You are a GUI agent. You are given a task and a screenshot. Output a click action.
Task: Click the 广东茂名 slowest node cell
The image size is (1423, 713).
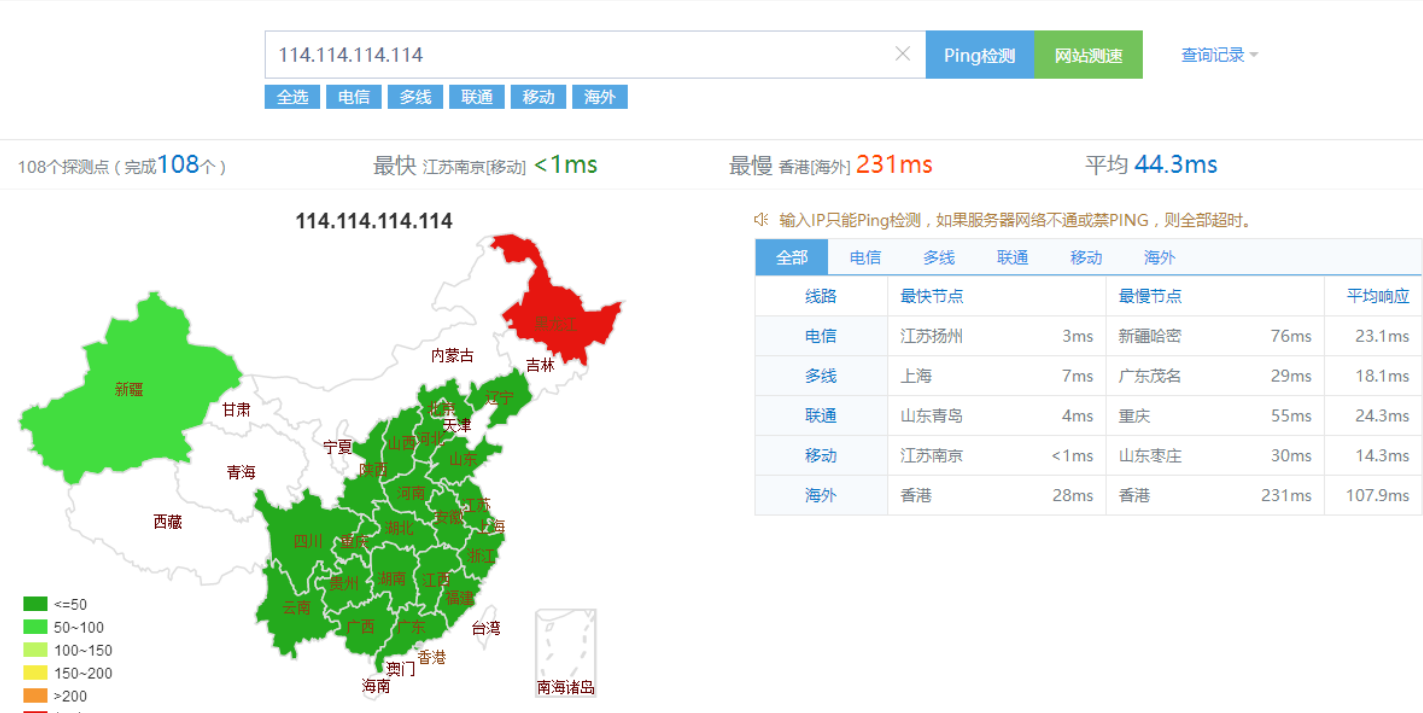(x=1215, y=376)
